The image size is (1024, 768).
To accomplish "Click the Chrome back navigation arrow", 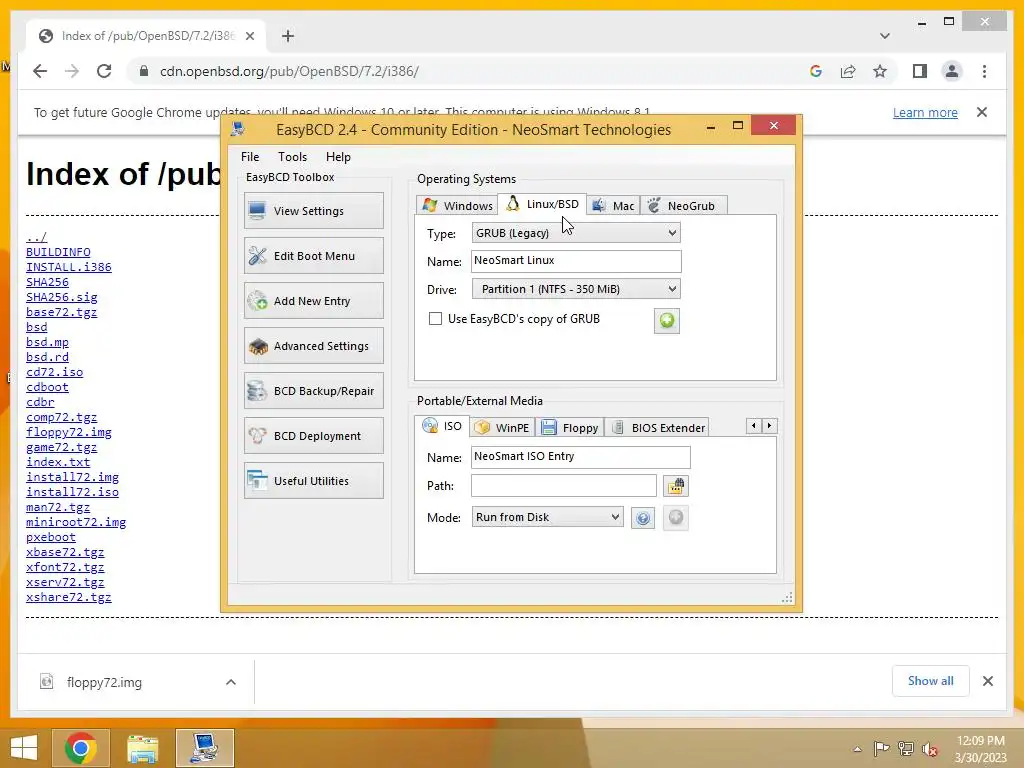I will (40, 71).
